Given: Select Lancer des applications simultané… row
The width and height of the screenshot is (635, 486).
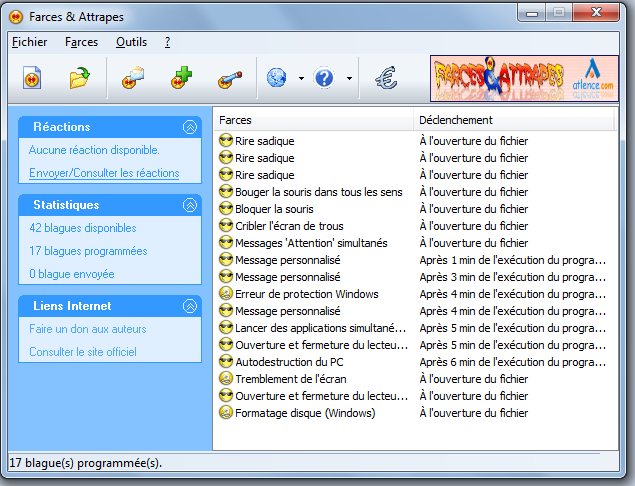Looking at the screenshot, I should (x=413, y=328).
